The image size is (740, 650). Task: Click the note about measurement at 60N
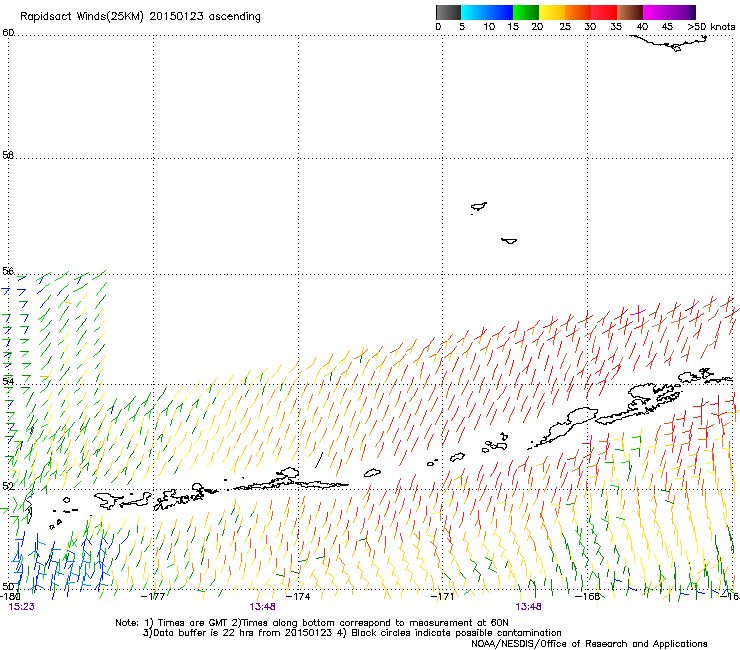(x=370, y=623)
